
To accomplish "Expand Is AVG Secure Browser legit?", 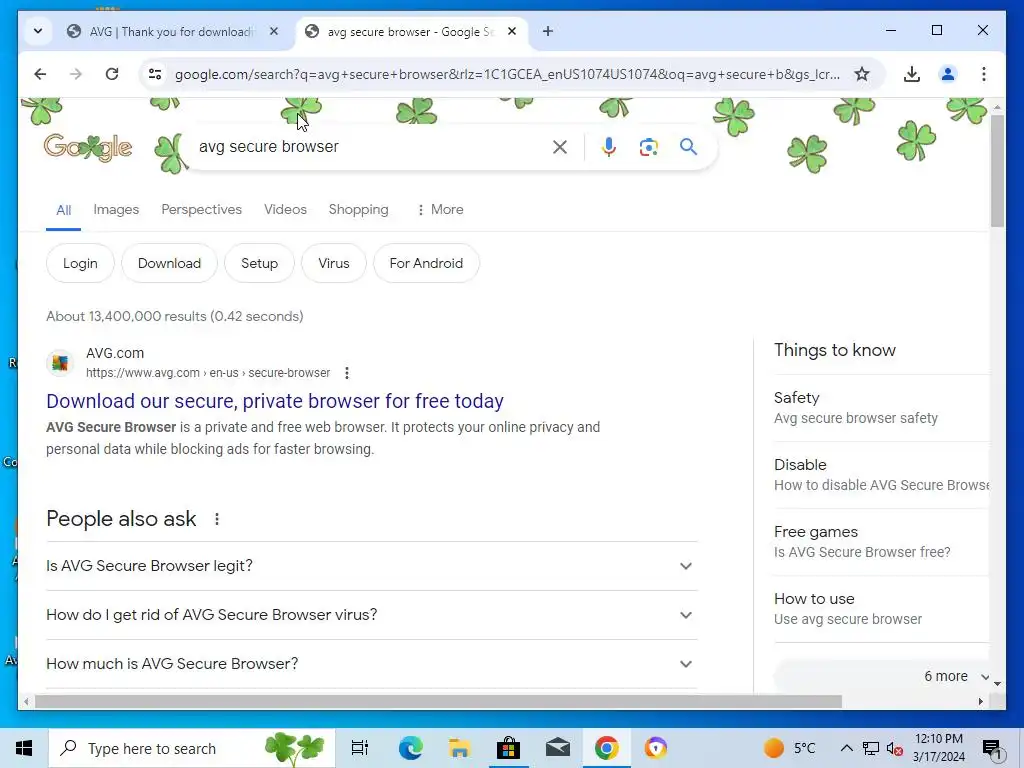I will pyautogui.click(x=372, y=566).
